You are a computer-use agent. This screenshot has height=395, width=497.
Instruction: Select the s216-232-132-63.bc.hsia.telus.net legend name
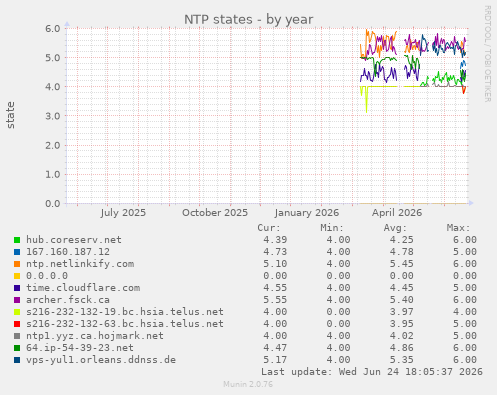(125, 324)
